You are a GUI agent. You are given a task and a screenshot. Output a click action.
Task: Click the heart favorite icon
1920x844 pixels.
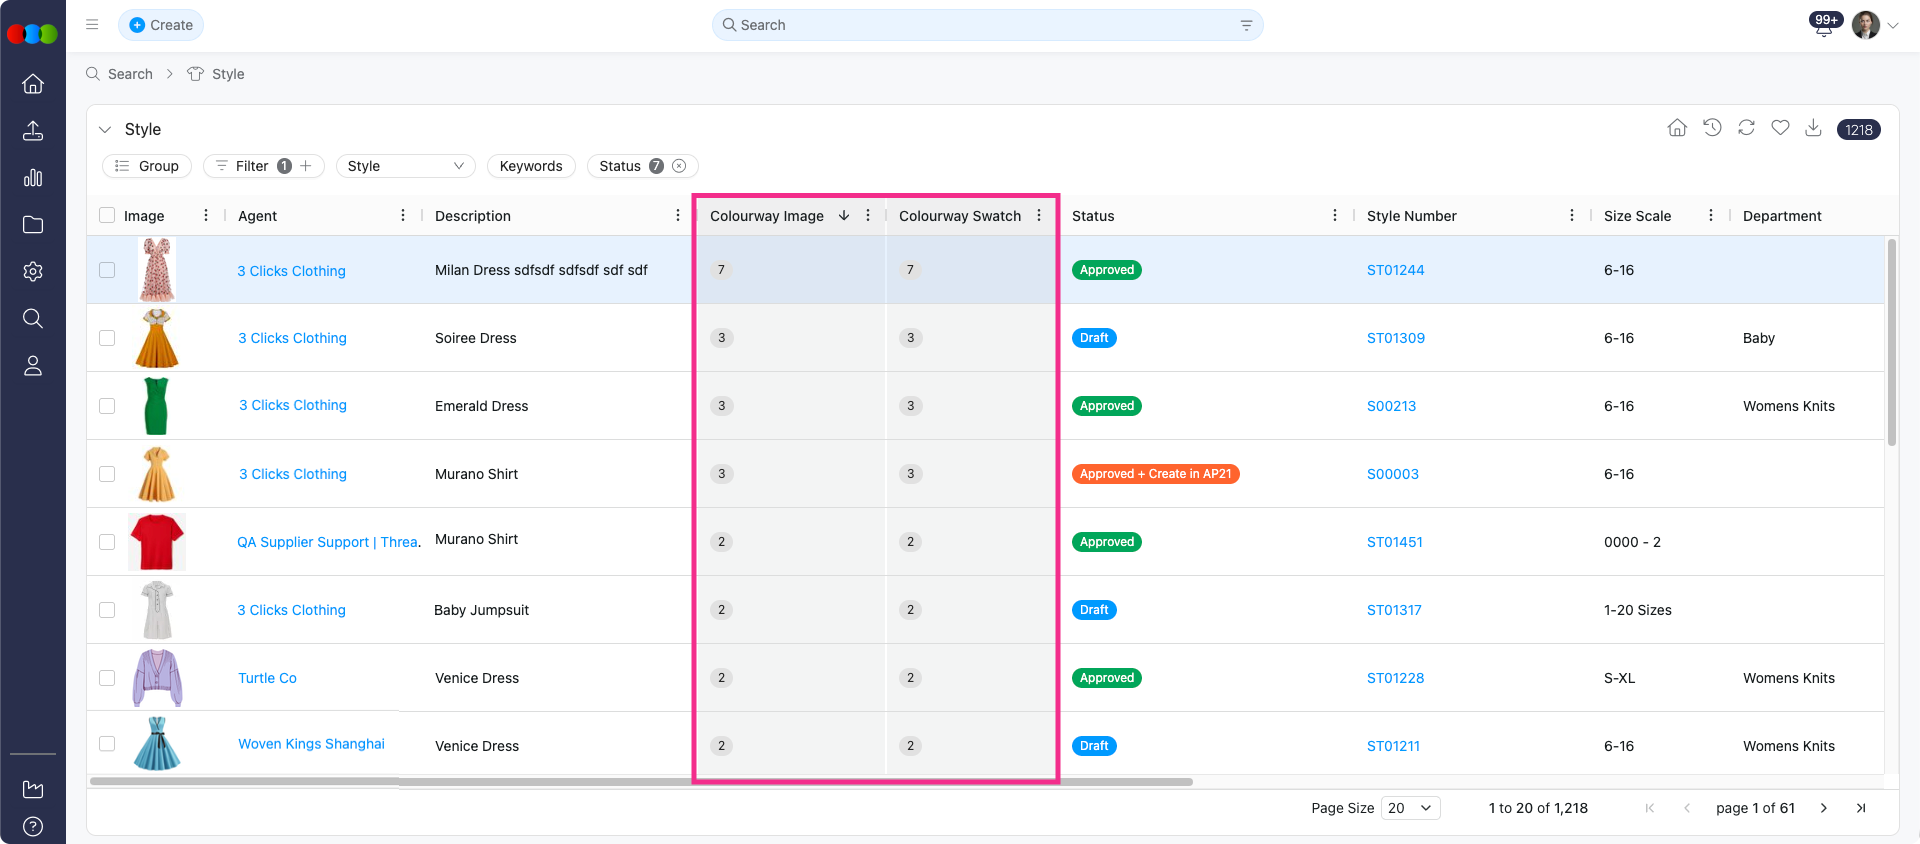coord(1780,128)
